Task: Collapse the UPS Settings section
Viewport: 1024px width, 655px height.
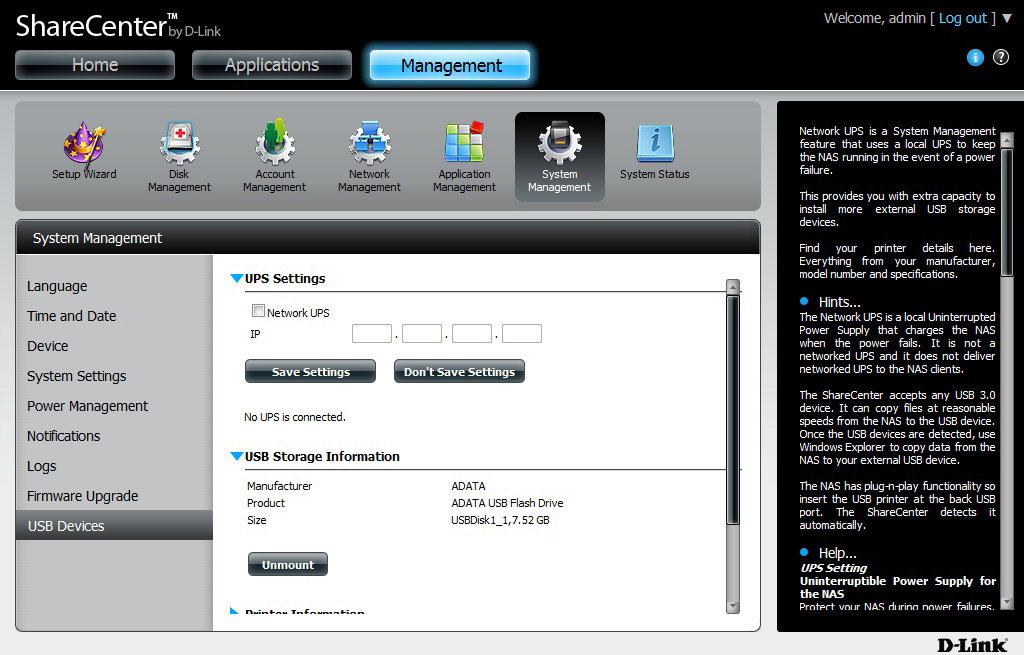Action: 236,278
